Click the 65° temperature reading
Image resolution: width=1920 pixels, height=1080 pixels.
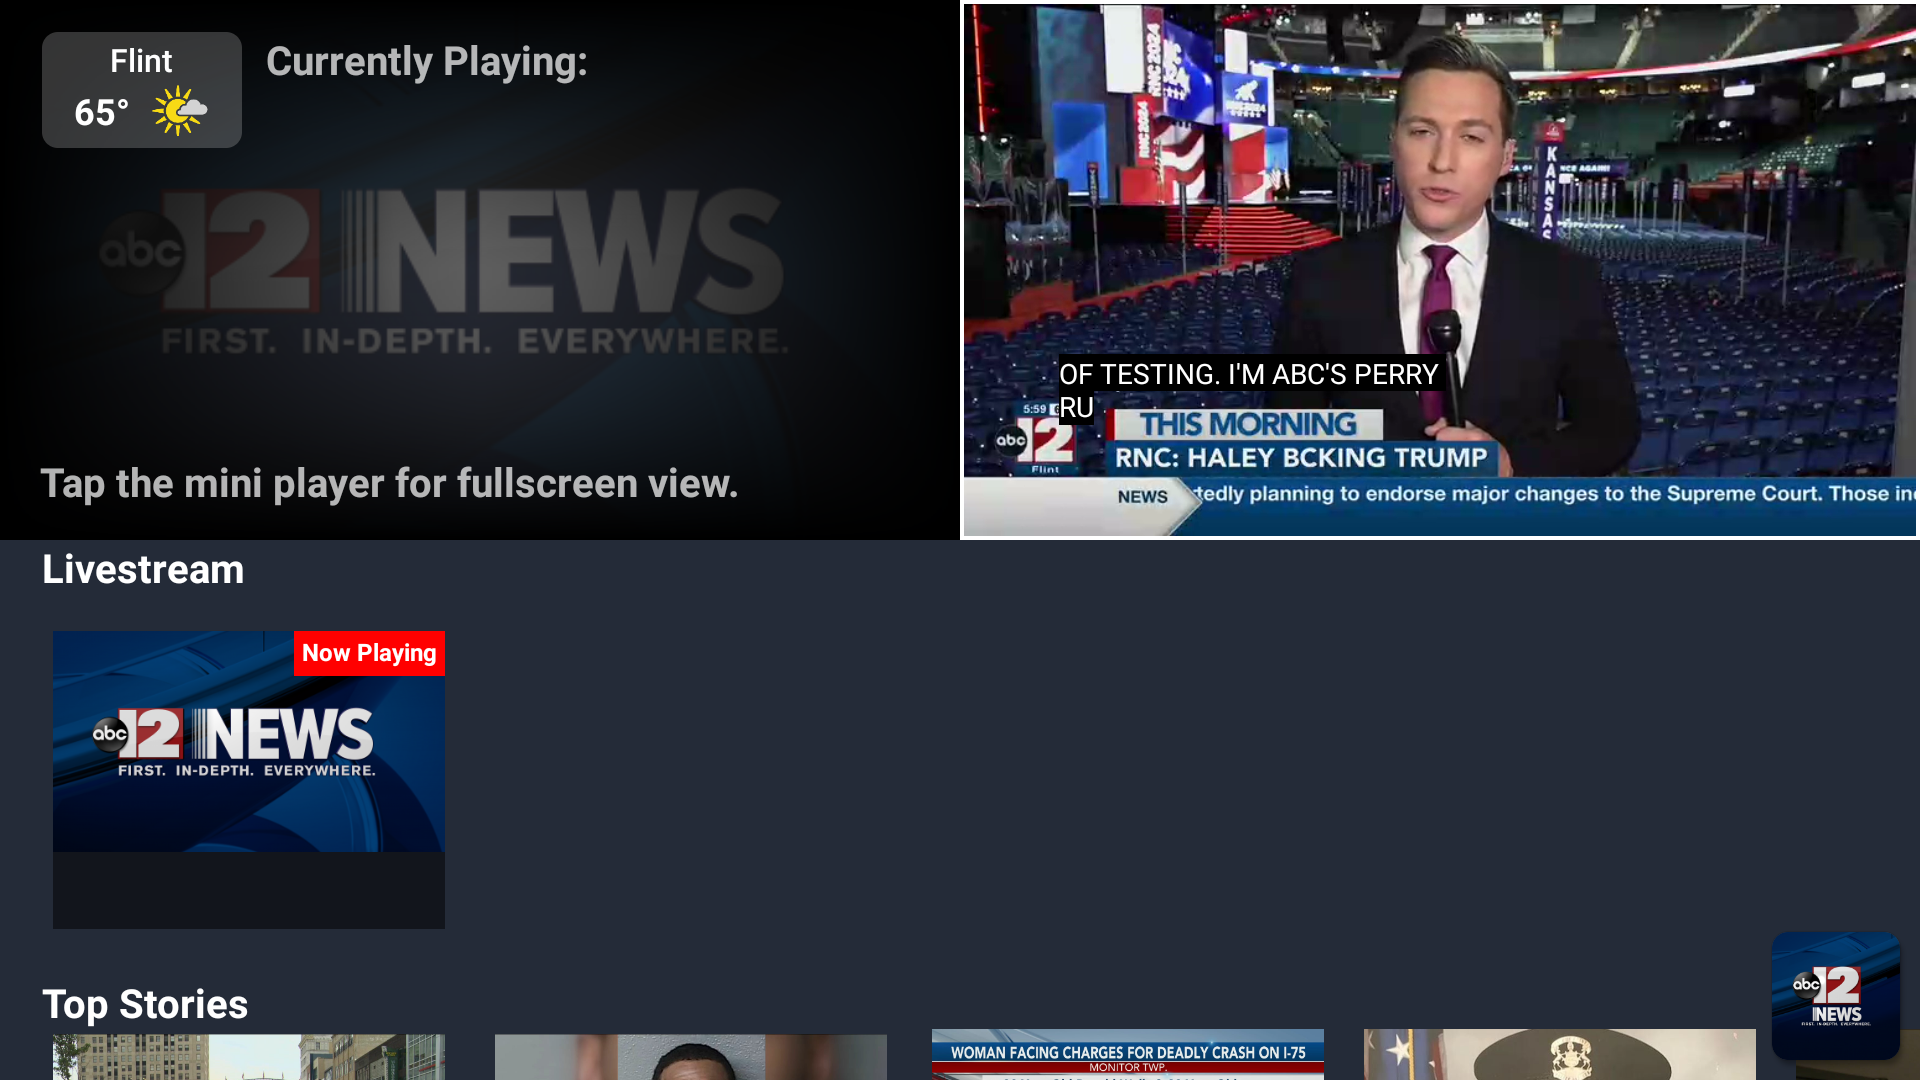101,113
